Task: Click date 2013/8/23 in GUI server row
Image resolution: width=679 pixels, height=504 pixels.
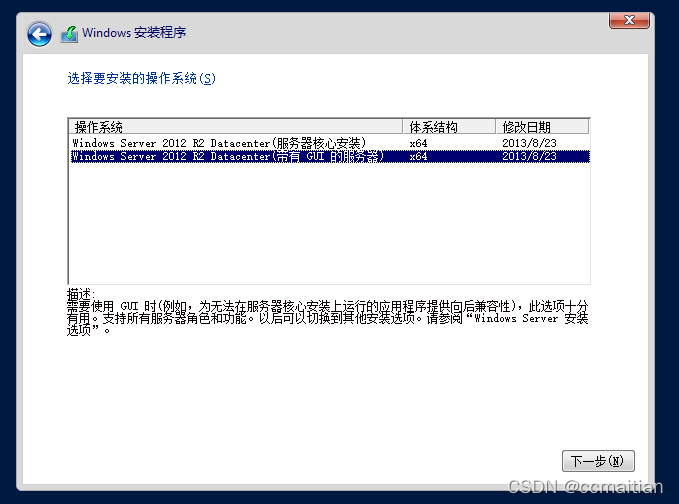Action: click(x=529, y=156)
